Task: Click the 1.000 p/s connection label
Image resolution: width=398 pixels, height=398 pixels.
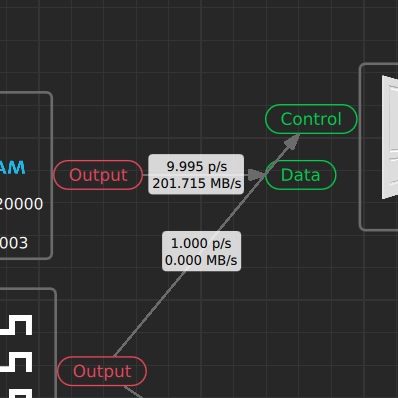Action: [201, 251]
